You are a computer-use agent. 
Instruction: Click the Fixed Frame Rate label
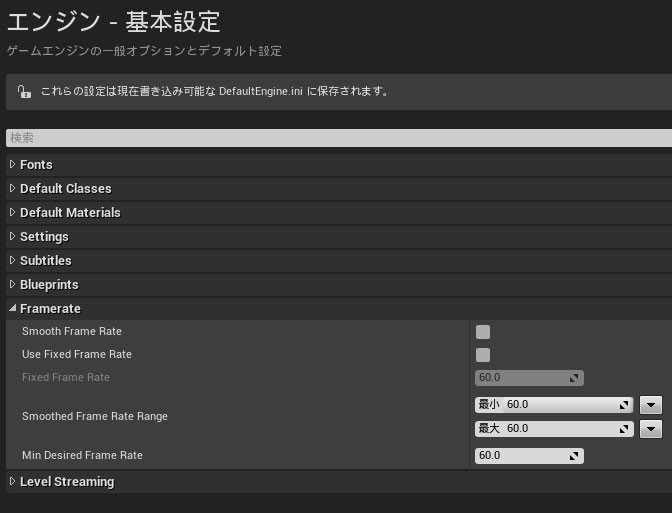tap(66, 378)
